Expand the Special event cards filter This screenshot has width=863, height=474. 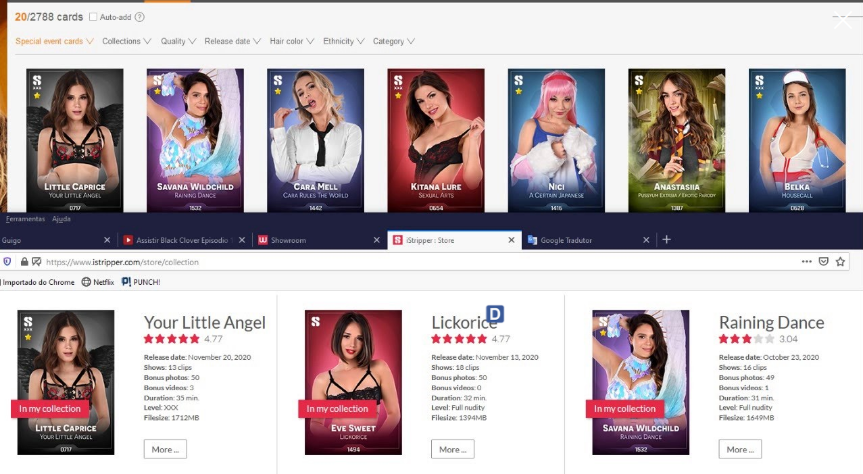(x=54, y=41)
